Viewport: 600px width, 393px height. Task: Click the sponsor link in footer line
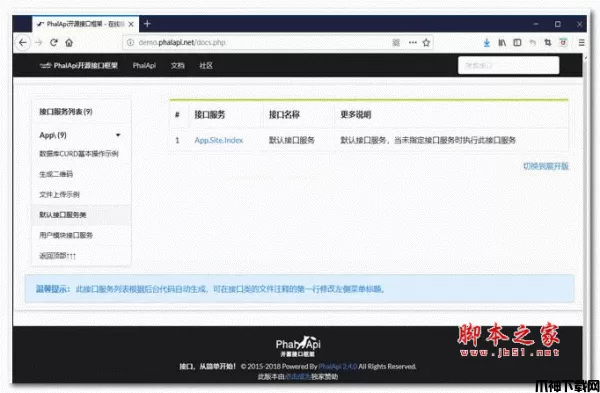pyautogui.click(x=298, y=377)
